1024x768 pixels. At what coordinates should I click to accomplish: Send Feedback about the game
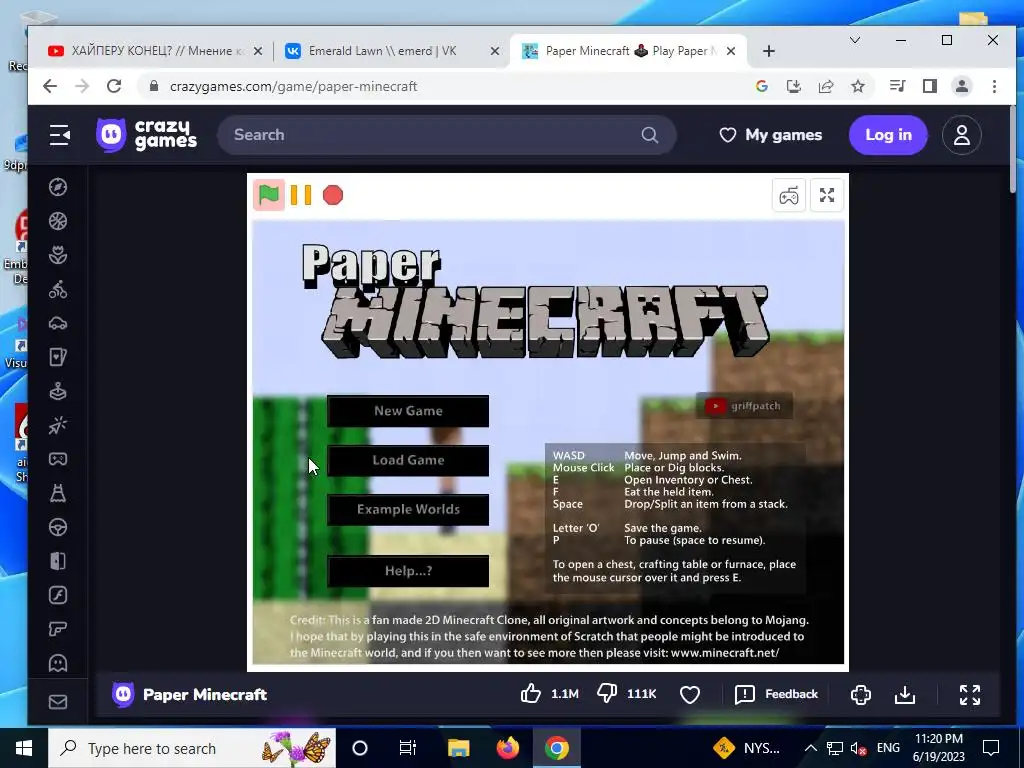tap(776, 694)
